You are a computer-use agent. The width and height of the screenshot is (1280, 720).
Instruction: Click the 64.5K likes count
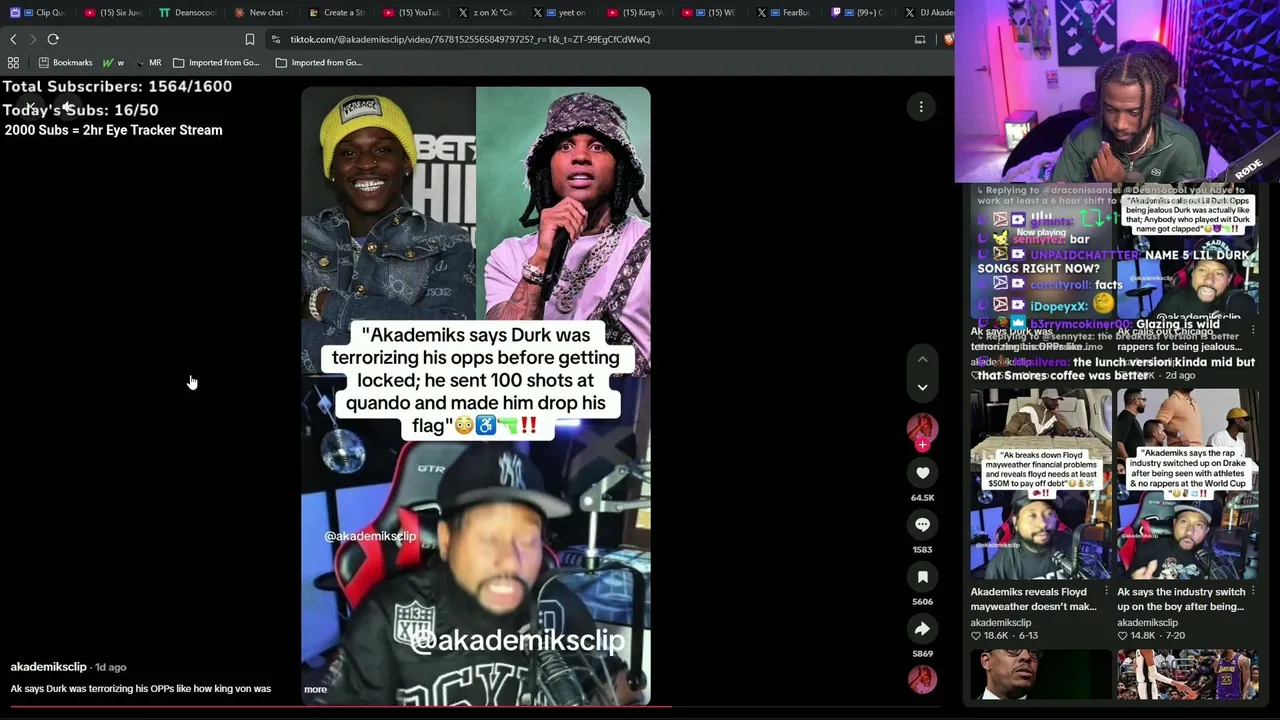click(x=922, y=498)
